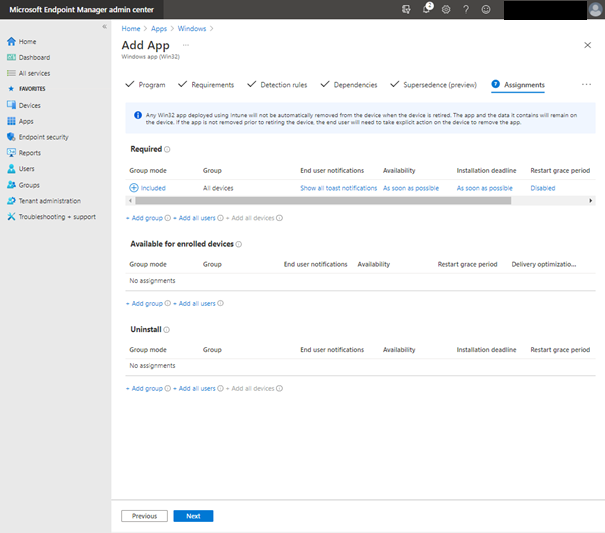This screenshot has height=533, width=605.
Task: Click the Previous button
Action: click(x=144, y=516)
